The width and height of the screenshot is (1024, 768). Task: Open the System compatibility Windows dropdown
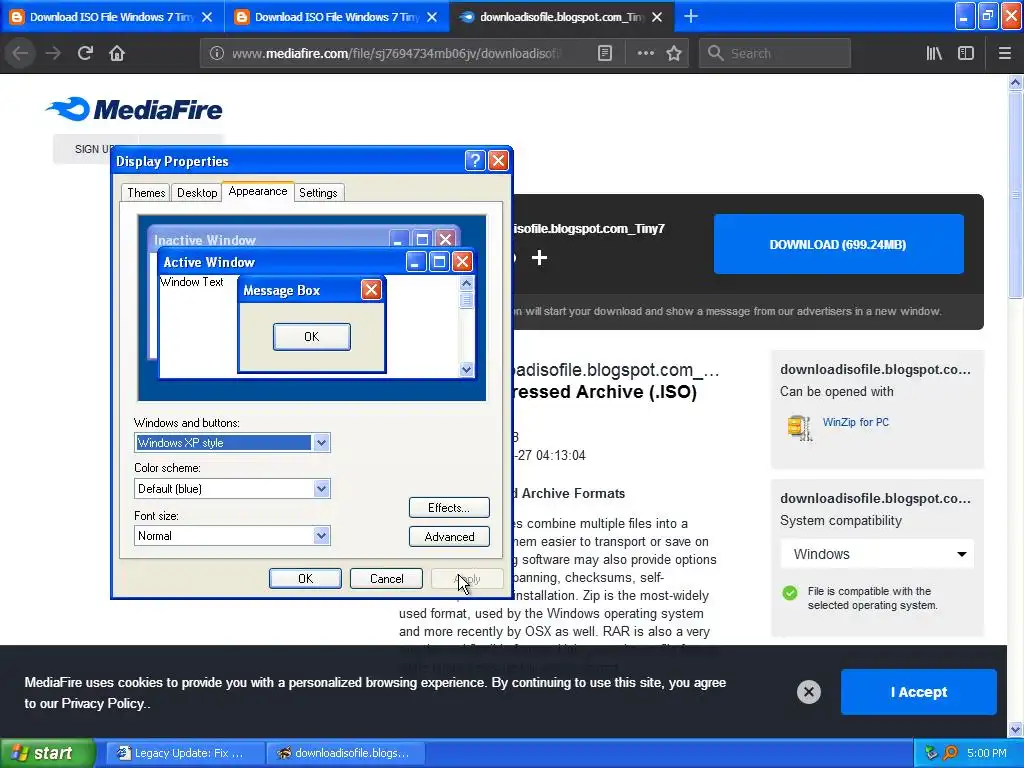click(877, 554)
